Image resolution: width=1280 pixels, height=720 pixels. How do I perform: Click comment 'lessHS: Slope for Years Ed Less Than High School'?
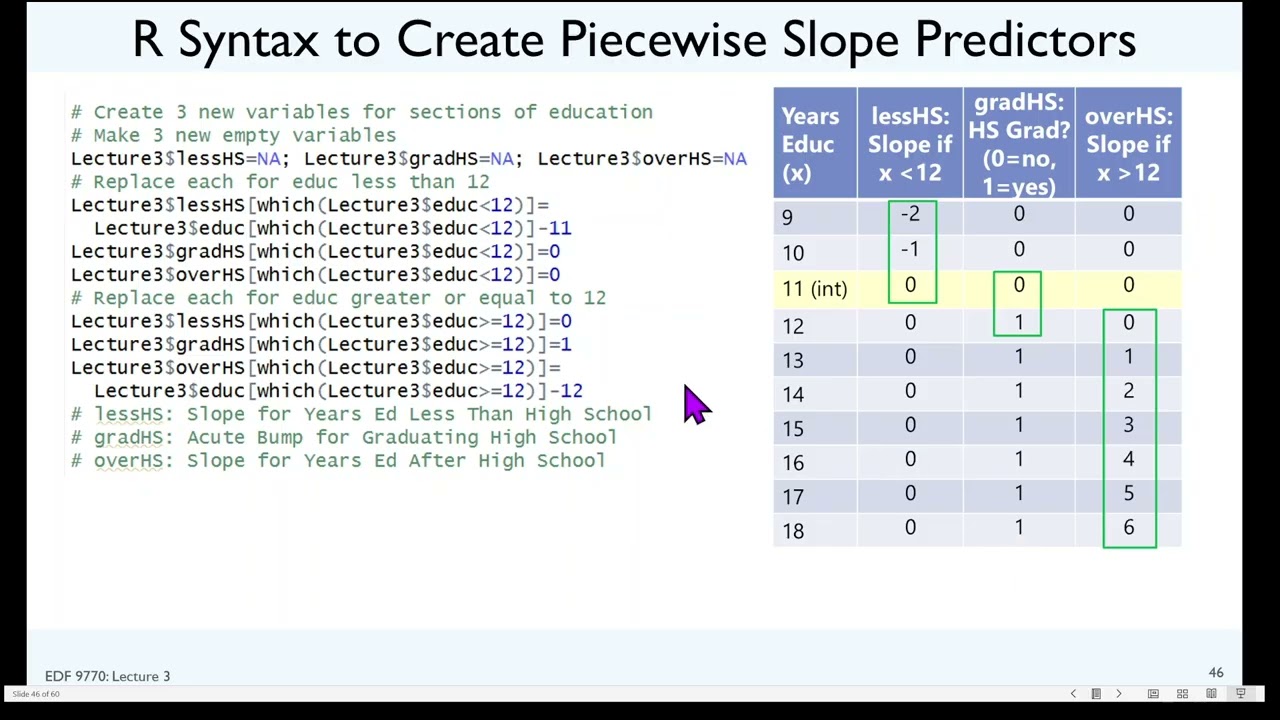click(x=362, y=414)
